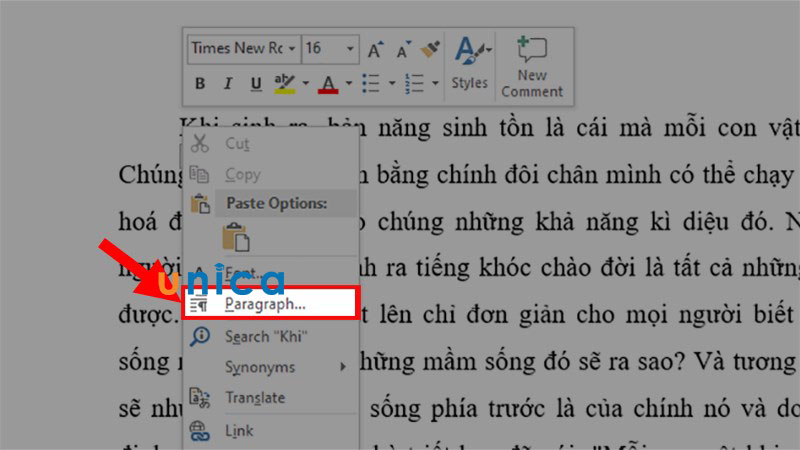Decrease font size with Shrink Font
The width and height of the screenshot is (800, 450).
(x=404, y=49)
